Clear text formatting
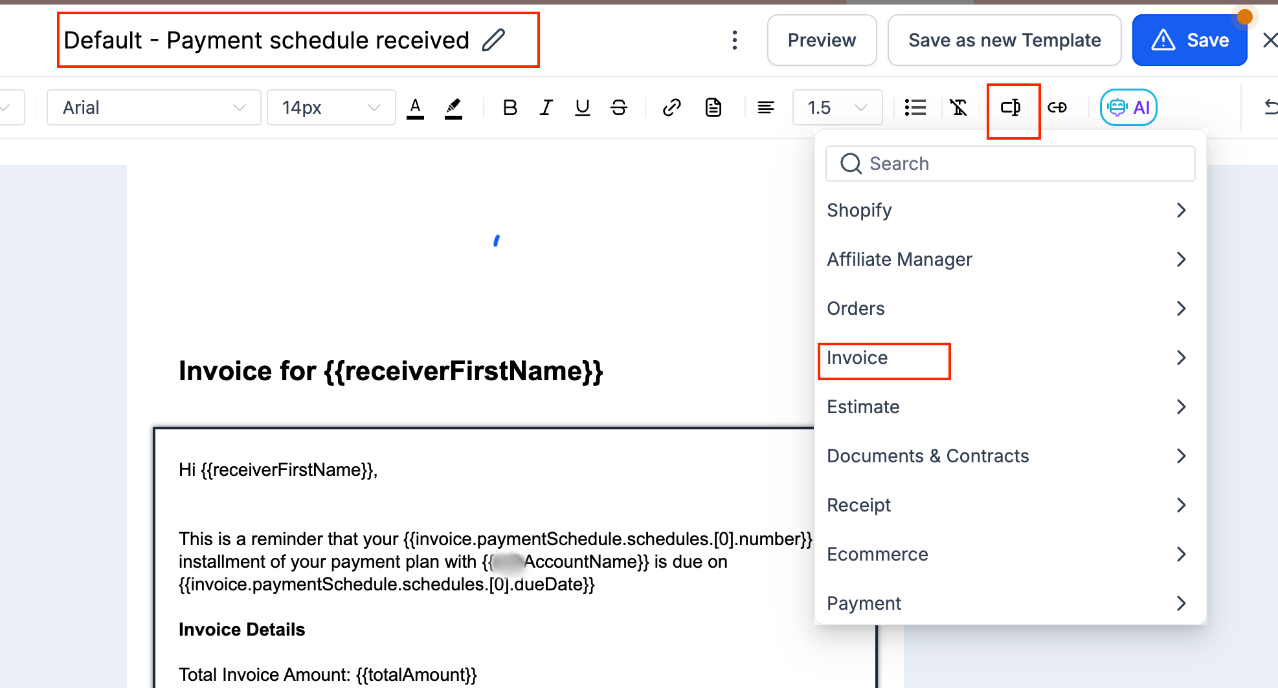 [x=958, y=108]
